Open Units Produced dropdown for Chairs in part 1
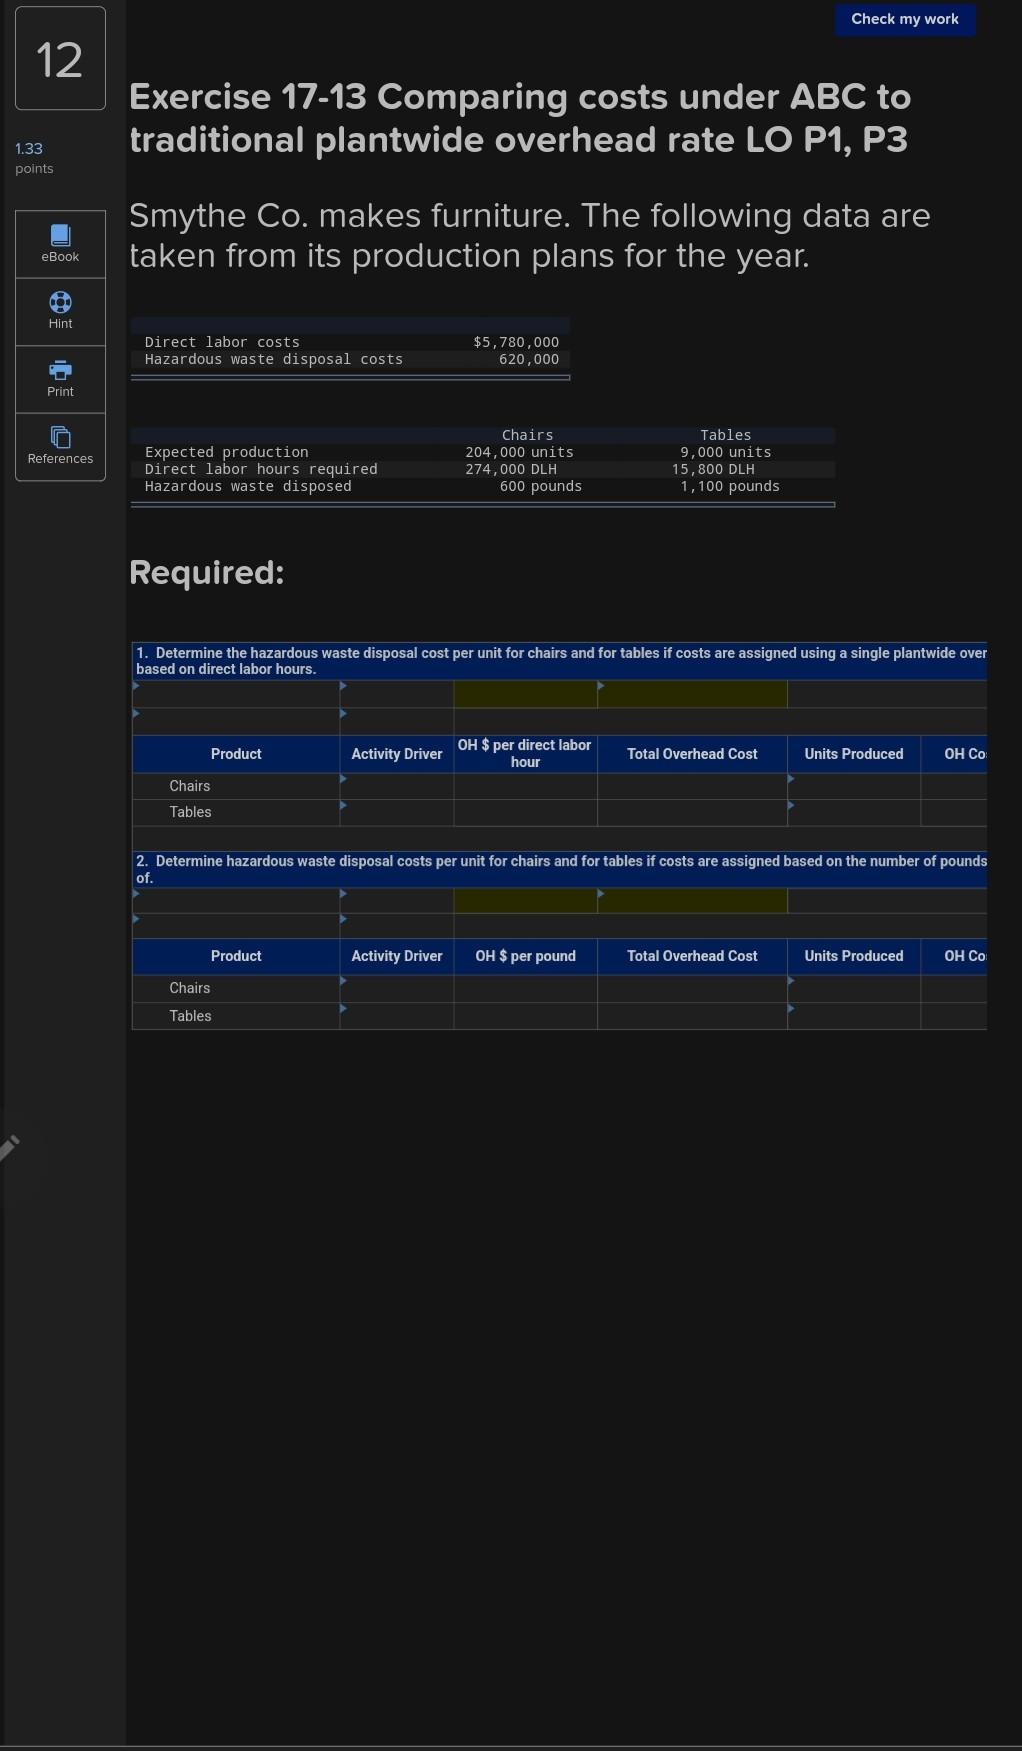1022x1751 pixels. pyautogui.click(x=853, y=786)
